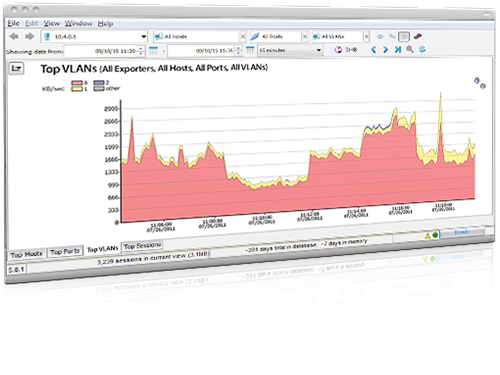Screen dimensions: 500x375
Task: Click the Ready status progress bar
Action: point(462,232)
